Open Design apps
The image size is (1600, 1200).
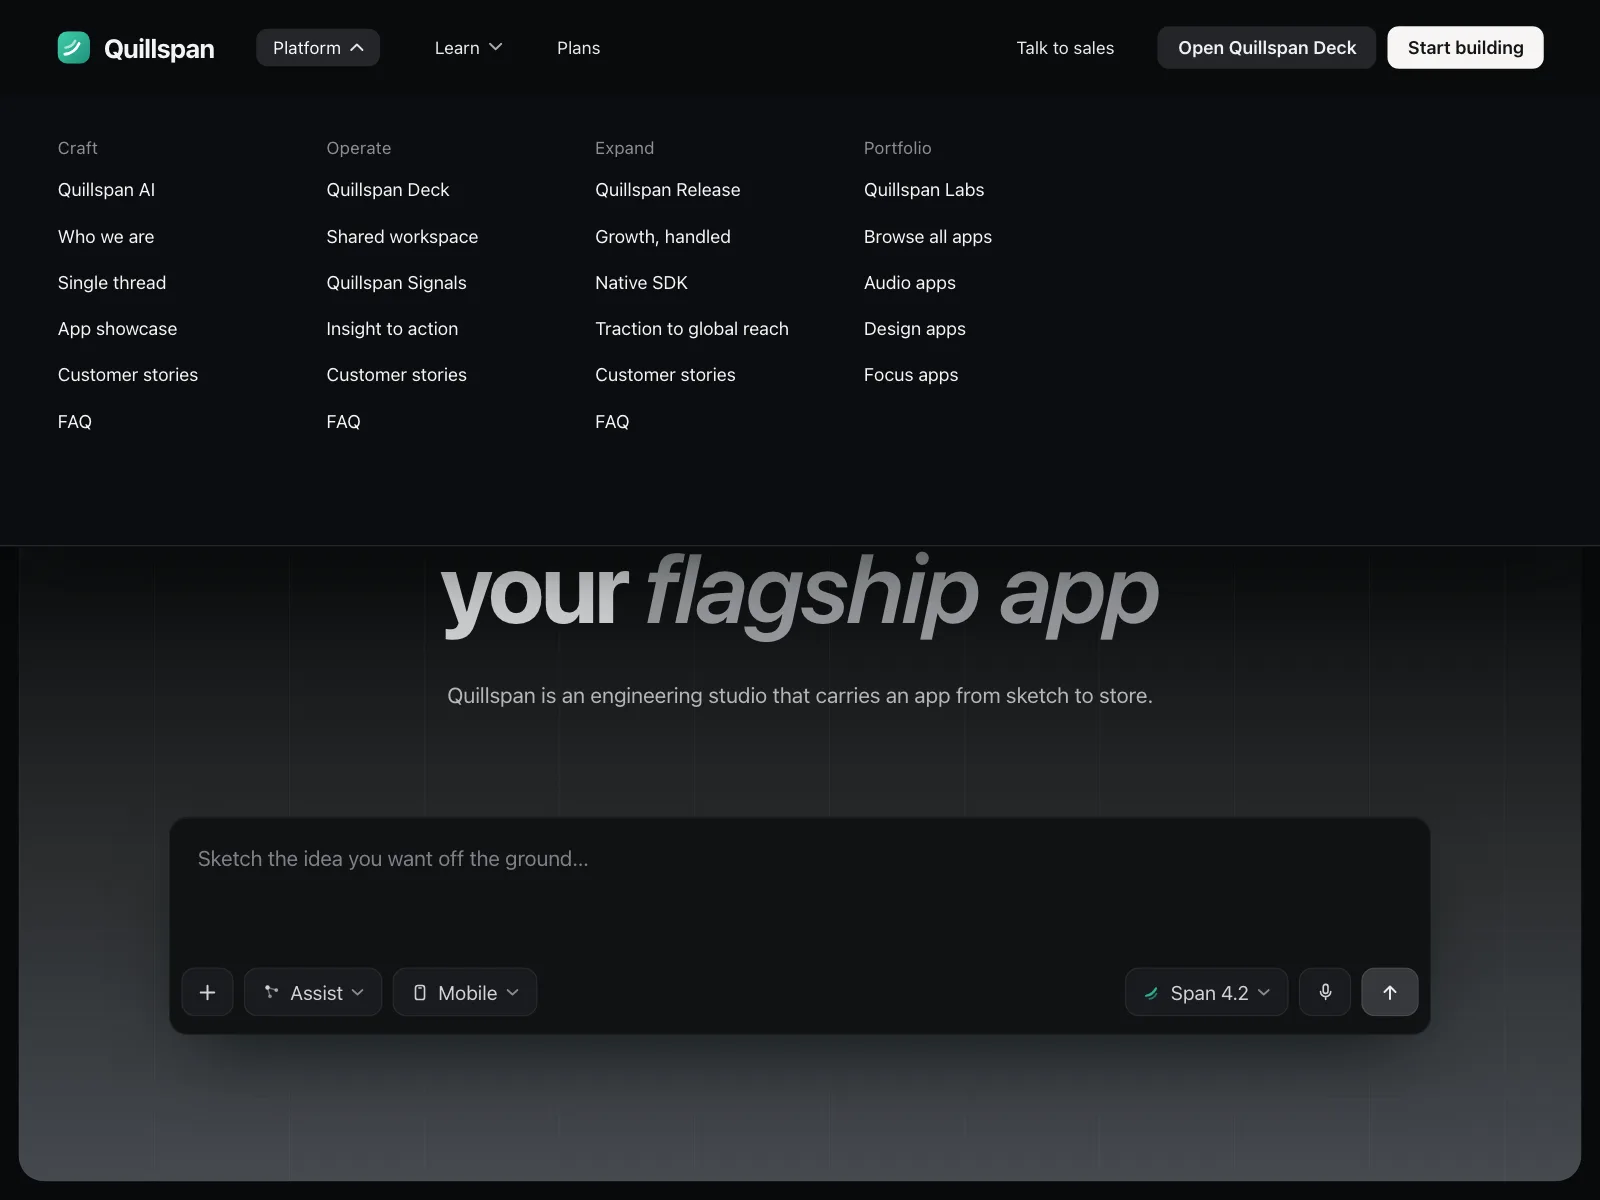point(915,329)
